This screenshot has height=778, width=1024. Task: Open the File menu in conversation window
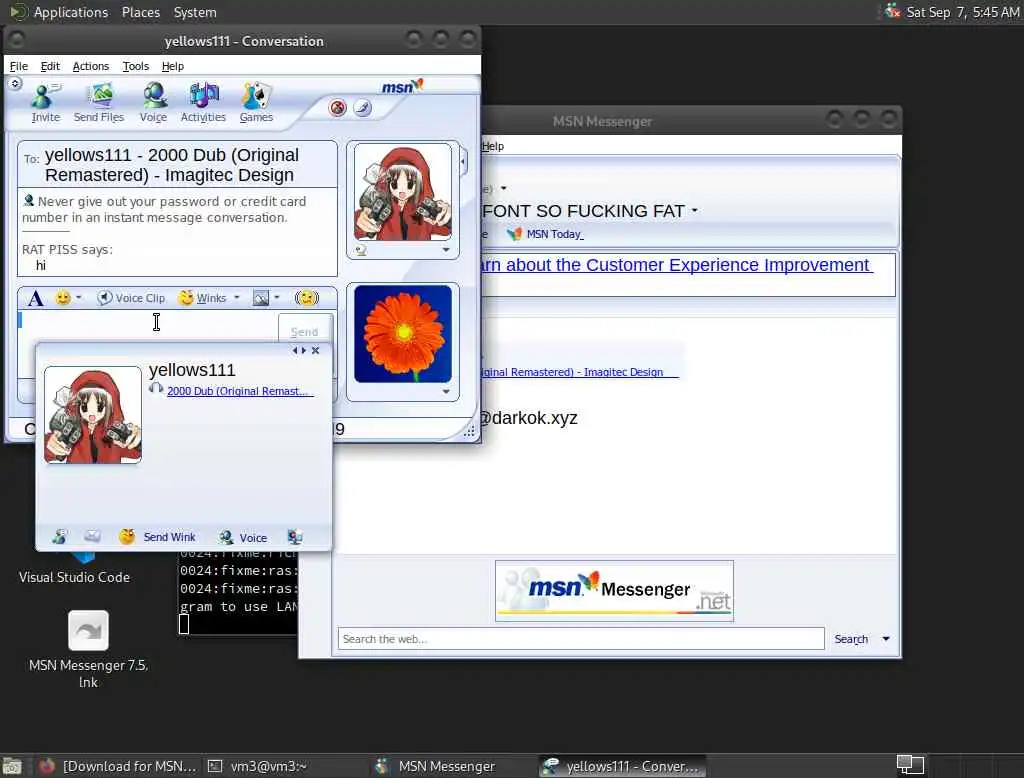19,66
